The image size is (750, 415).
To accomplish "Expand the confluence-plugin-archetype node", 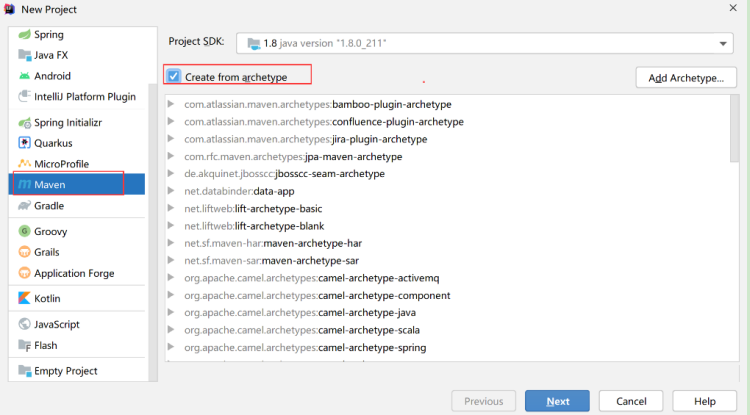I will [x=171, y=121].
